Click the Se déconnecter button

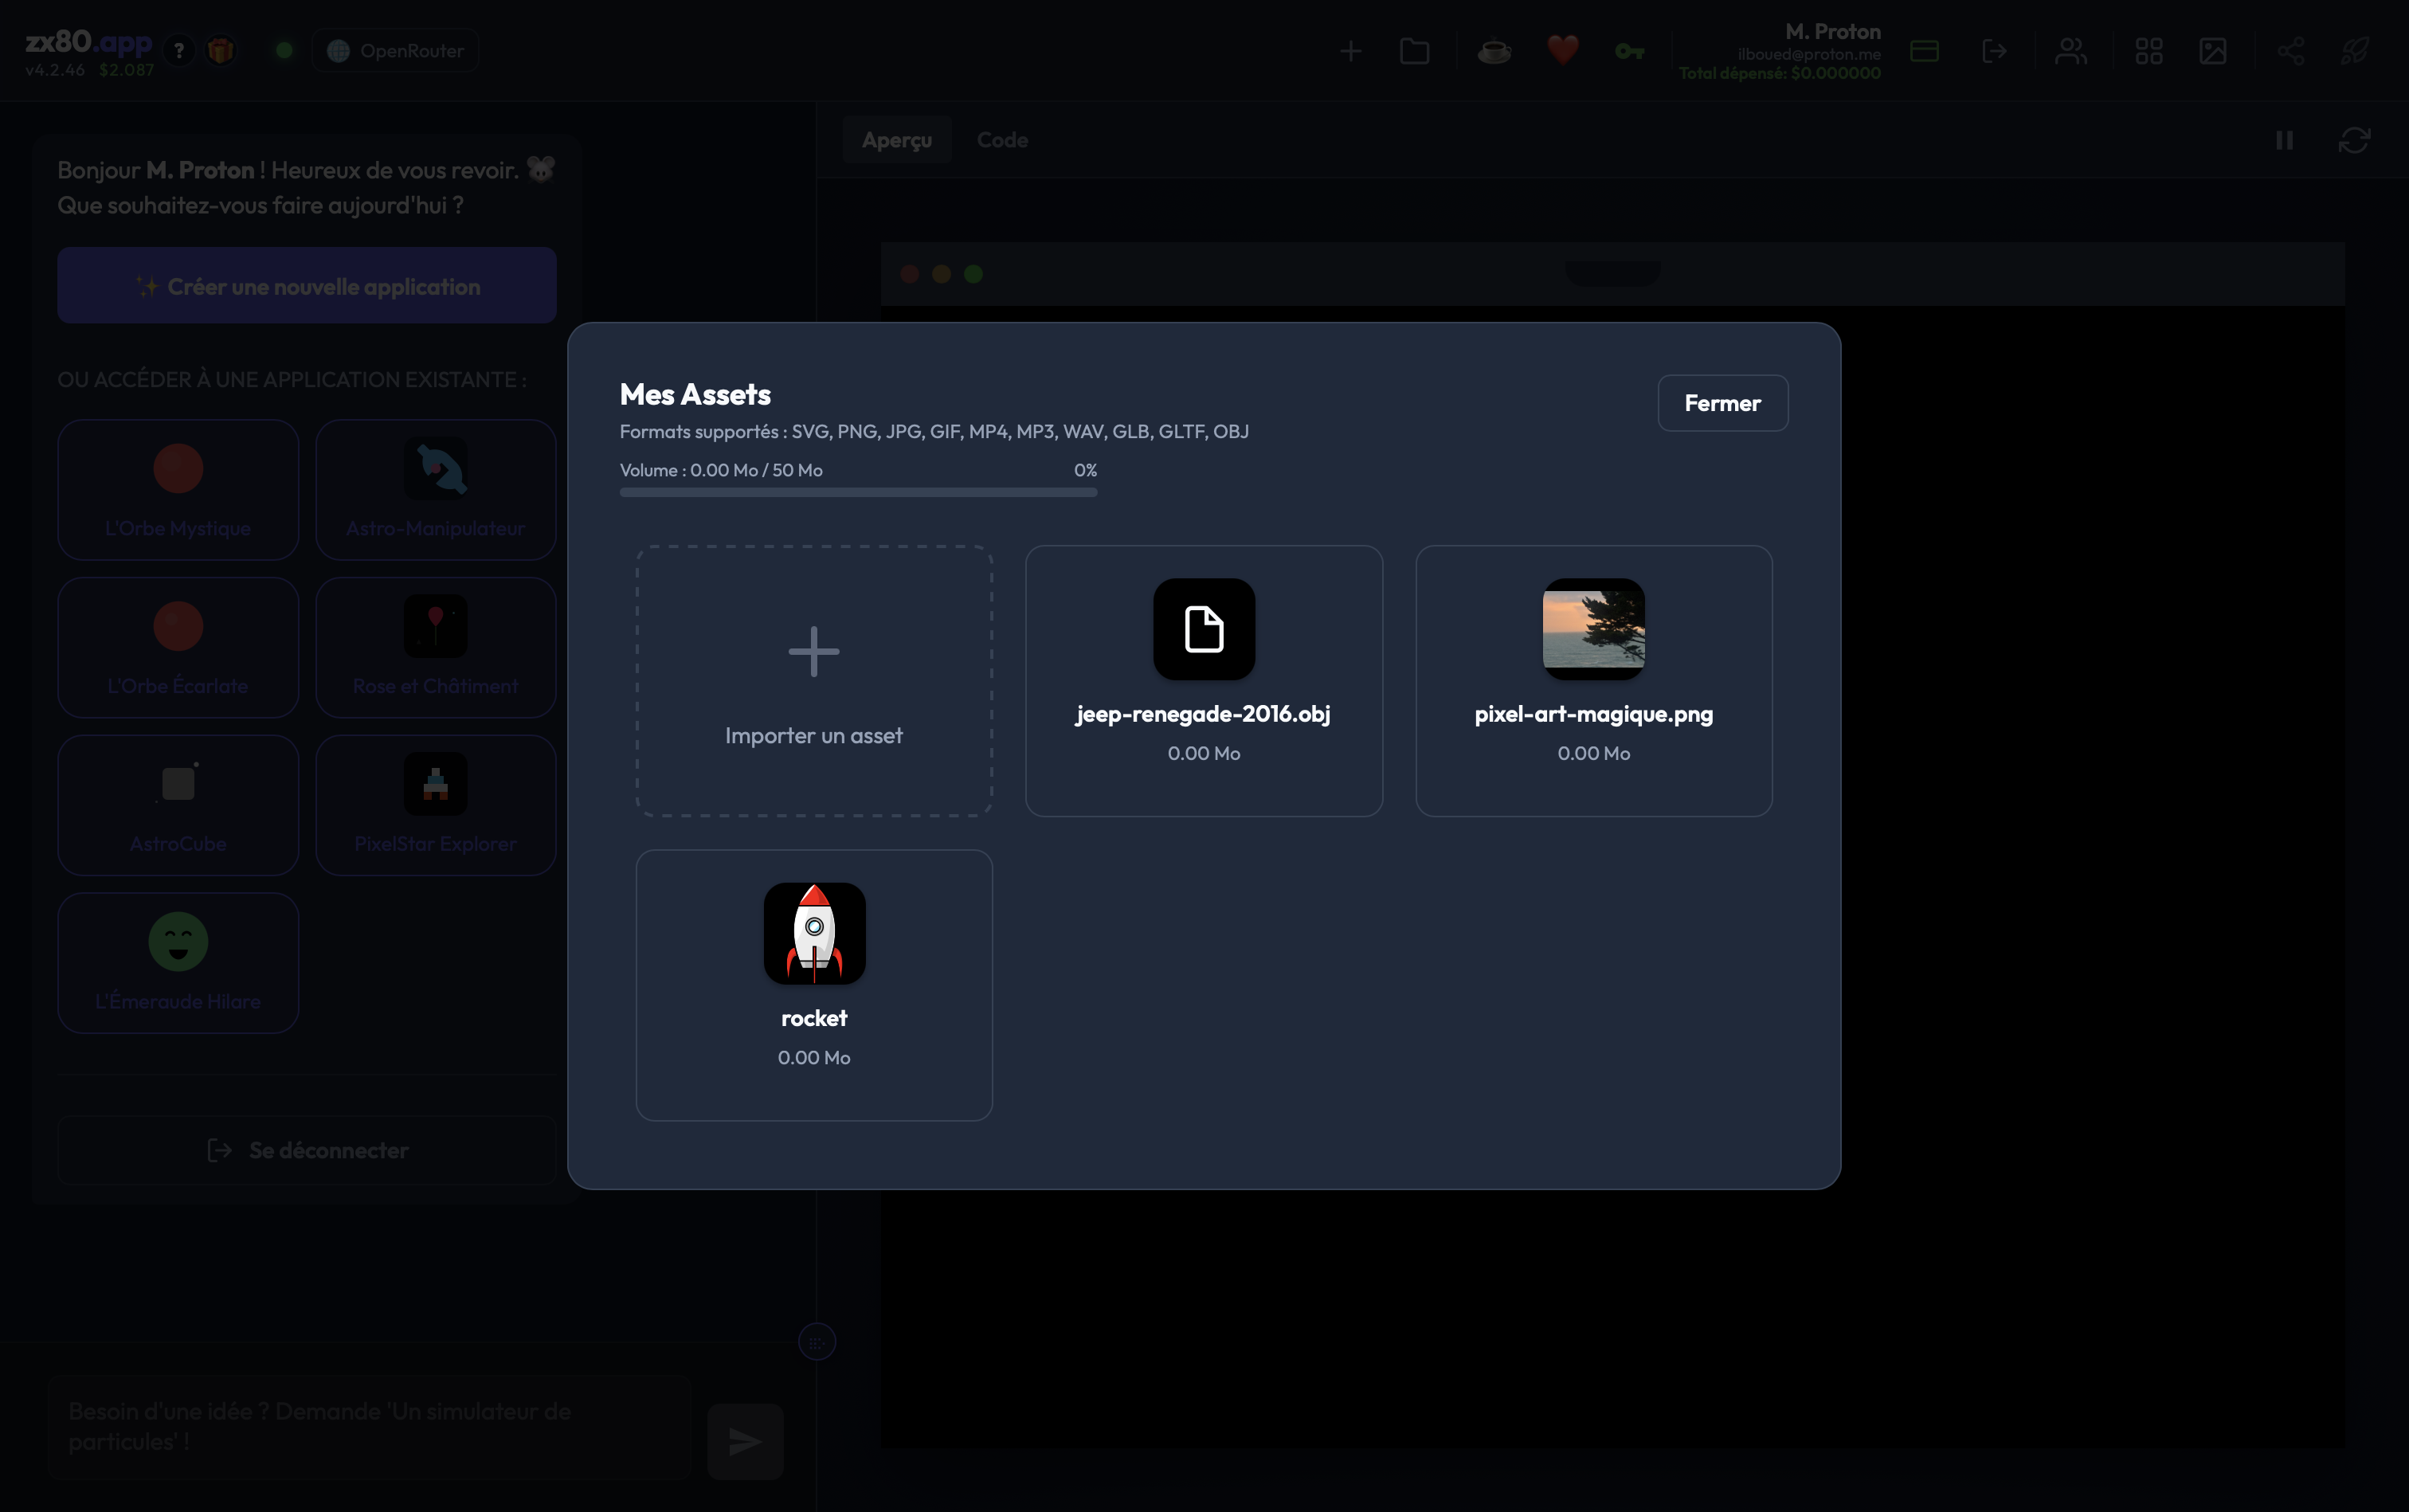pyautogui.click(x=307, y=1150)
